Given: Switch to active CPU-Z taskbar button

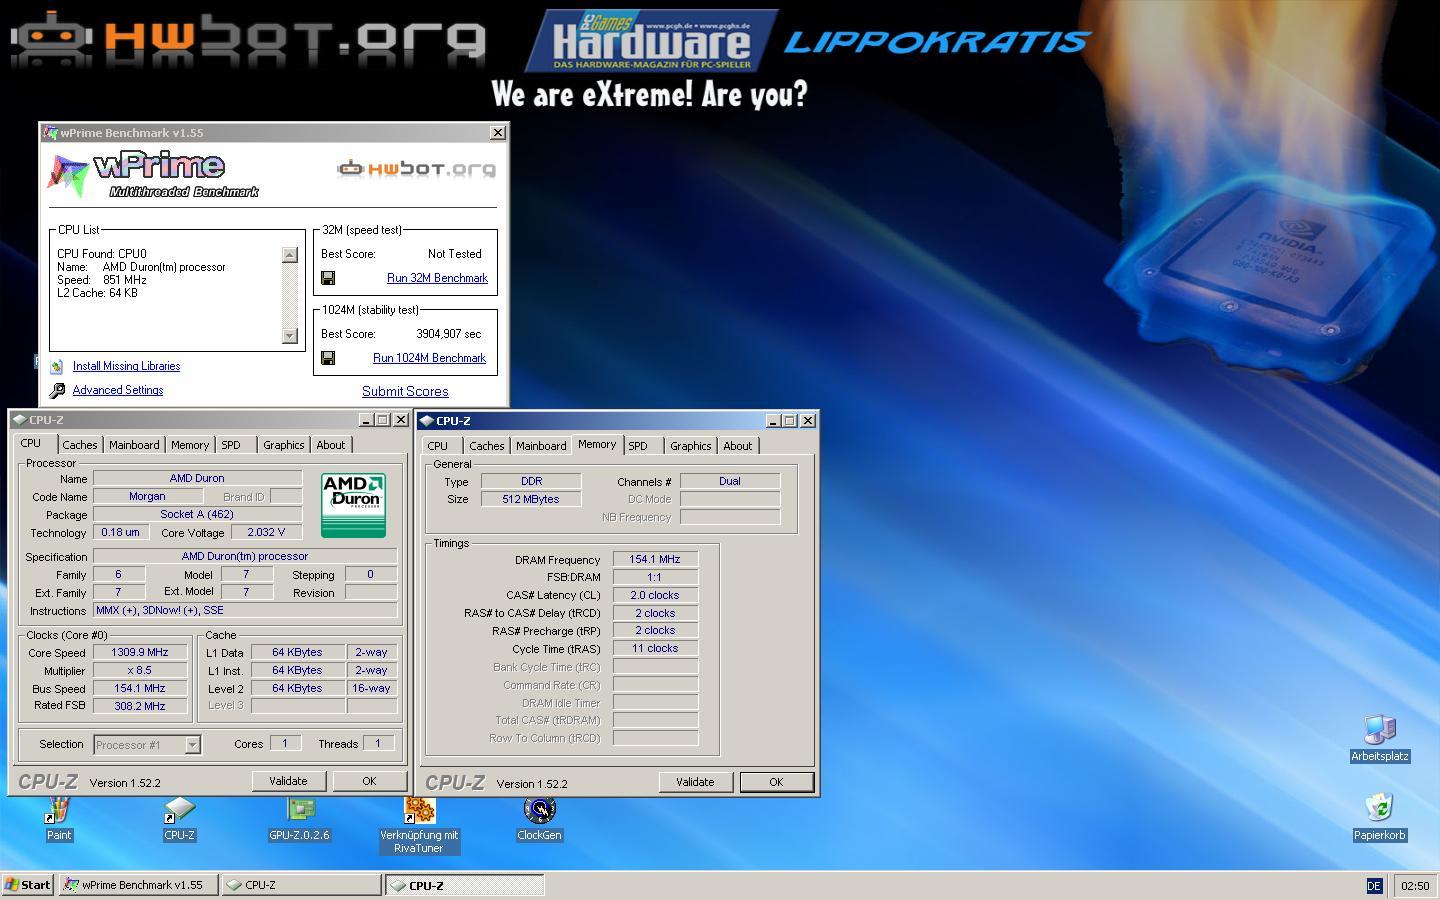Looking at the screenshot, I should click(465, 885).
